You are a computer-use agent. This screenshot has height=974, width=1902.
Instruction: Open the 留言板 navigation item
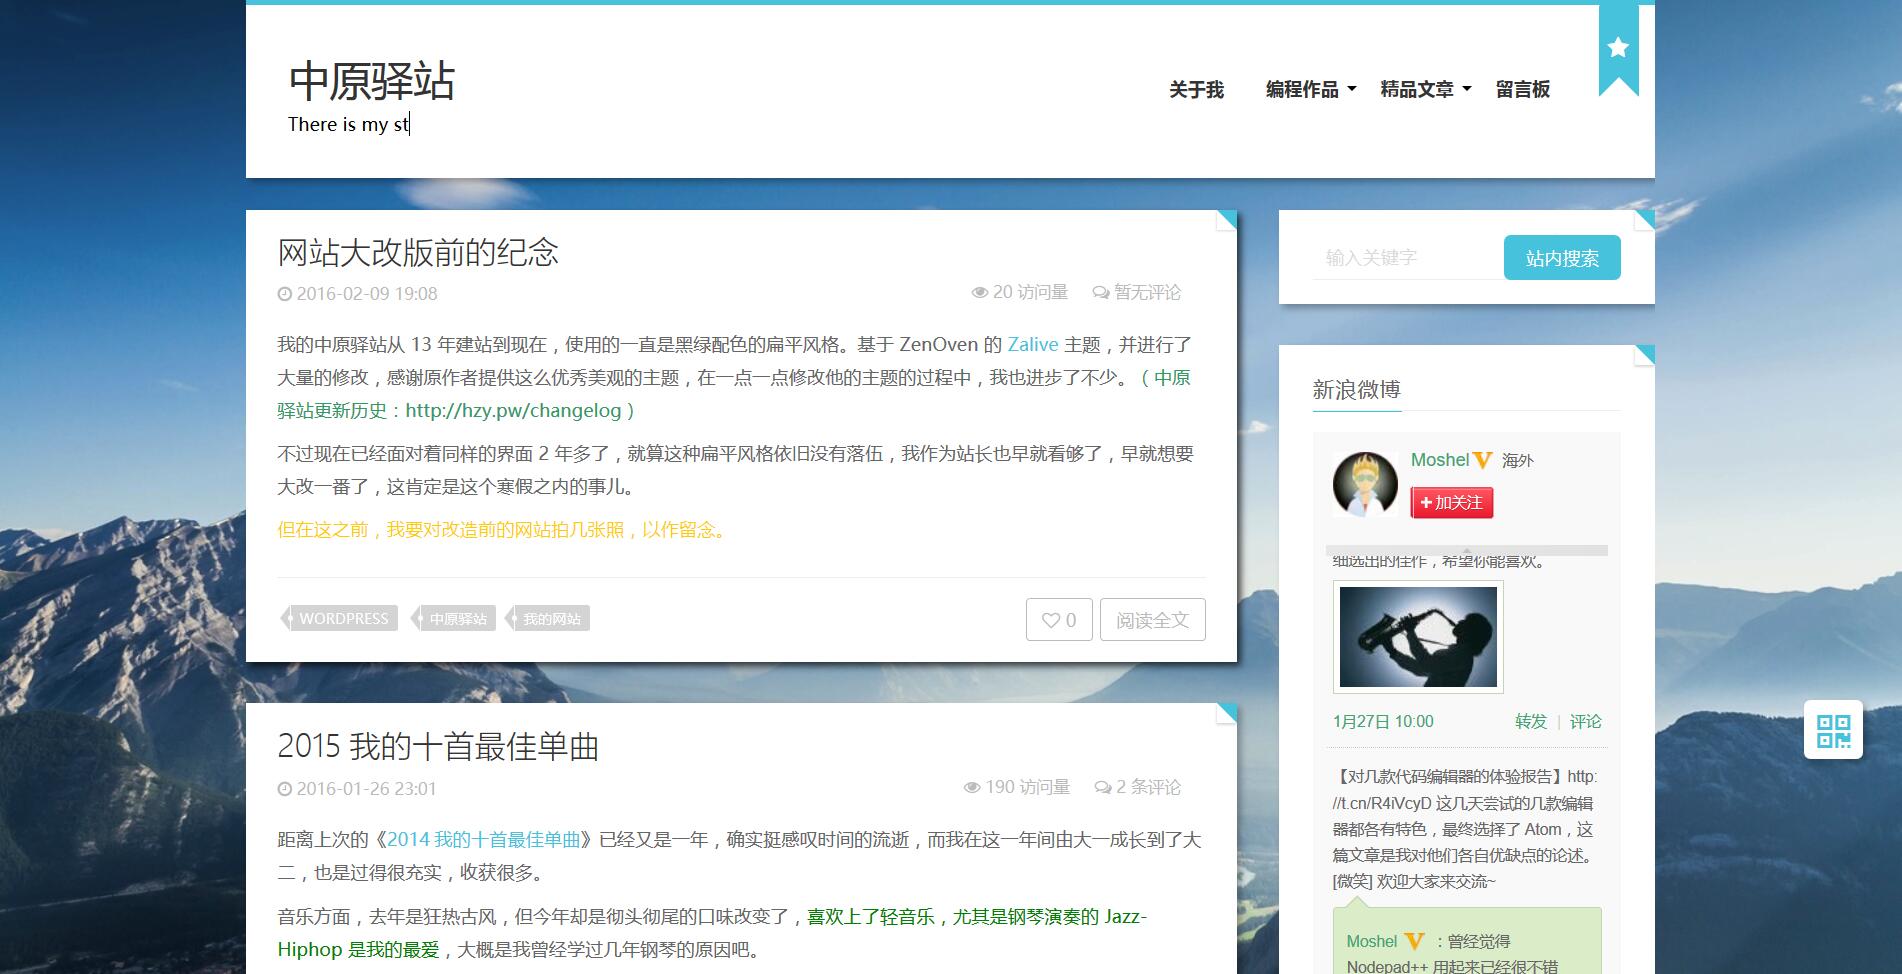[1523, 90]
